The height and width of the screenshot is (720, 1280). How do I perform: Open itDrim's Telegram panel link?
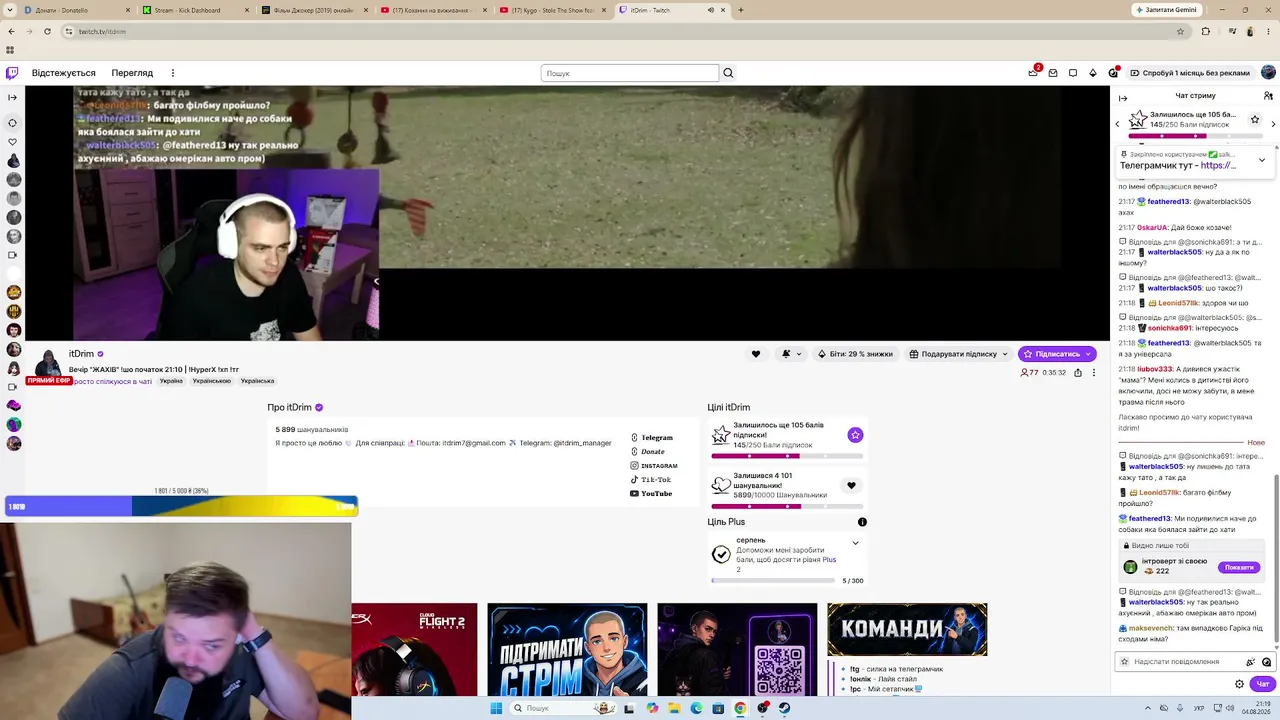(x=652, y=438)
